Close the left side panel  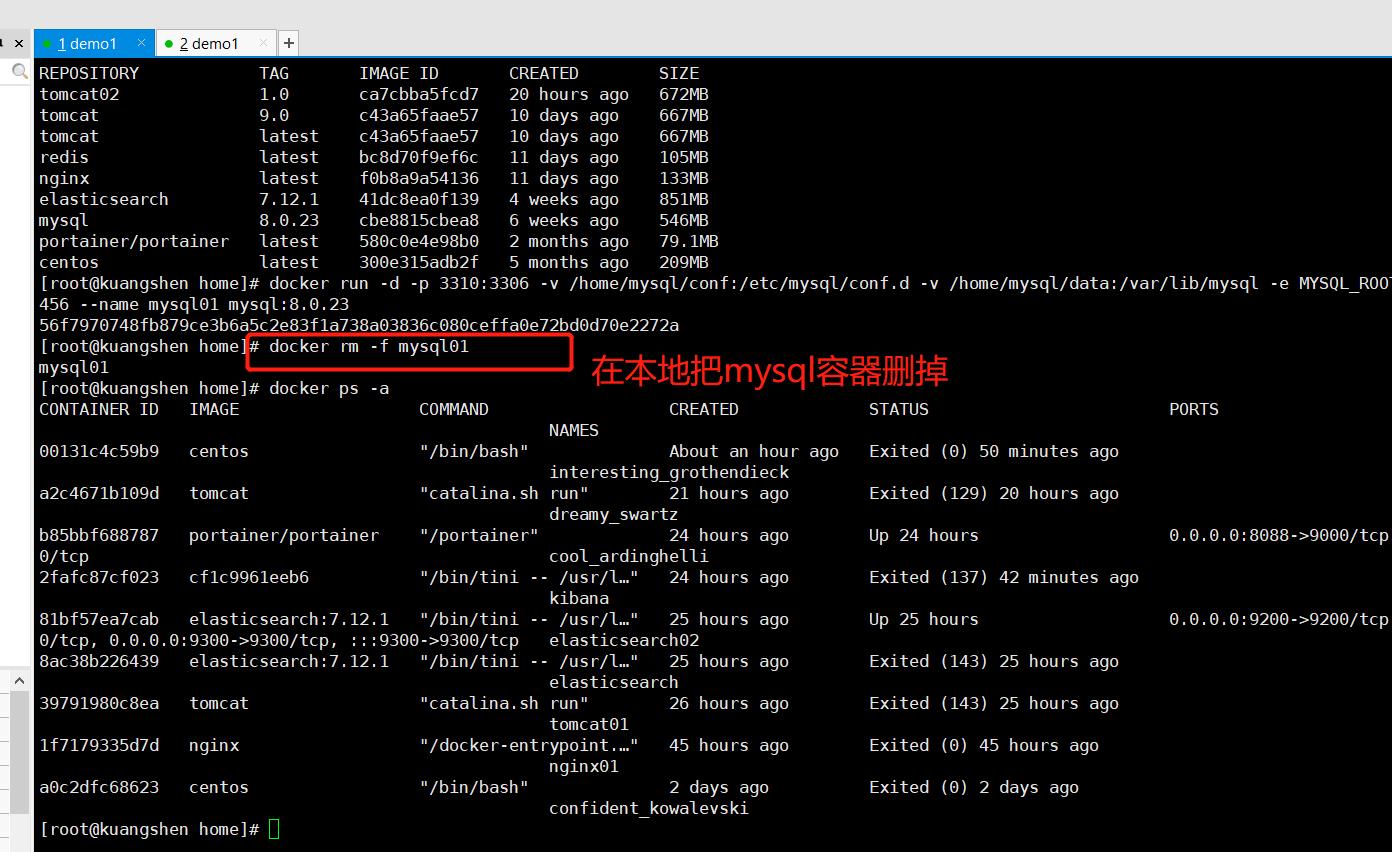coord(19,43)
